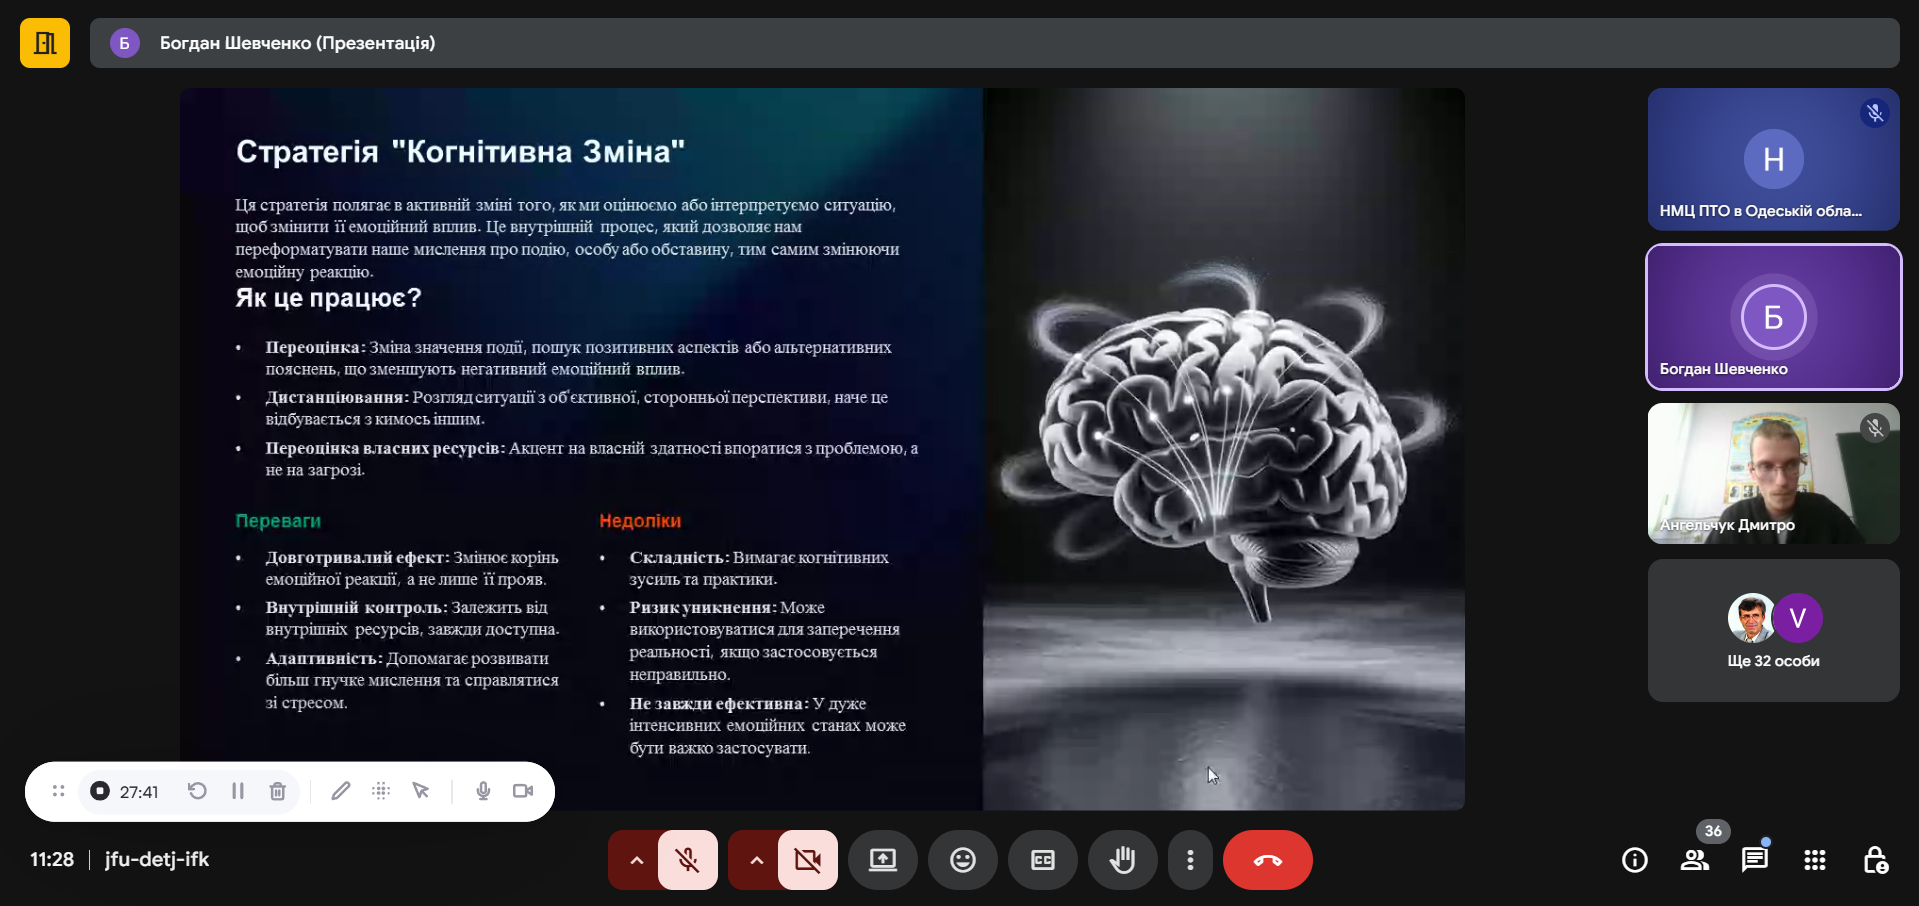Turn on camera in call controls
Screen dimensions: 1919x906
[807, 860]
